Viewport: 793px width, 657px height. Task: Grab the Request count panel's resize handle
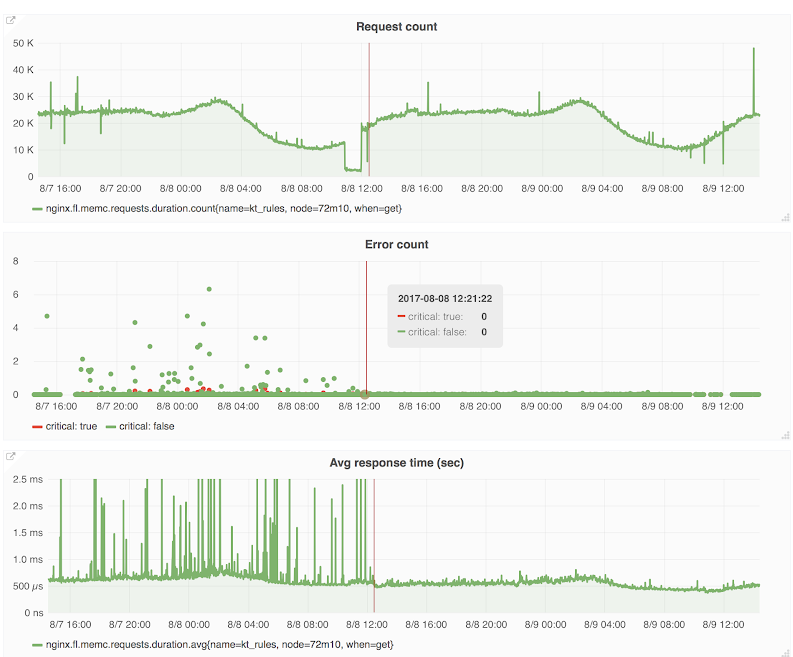(x=784, y=217)
